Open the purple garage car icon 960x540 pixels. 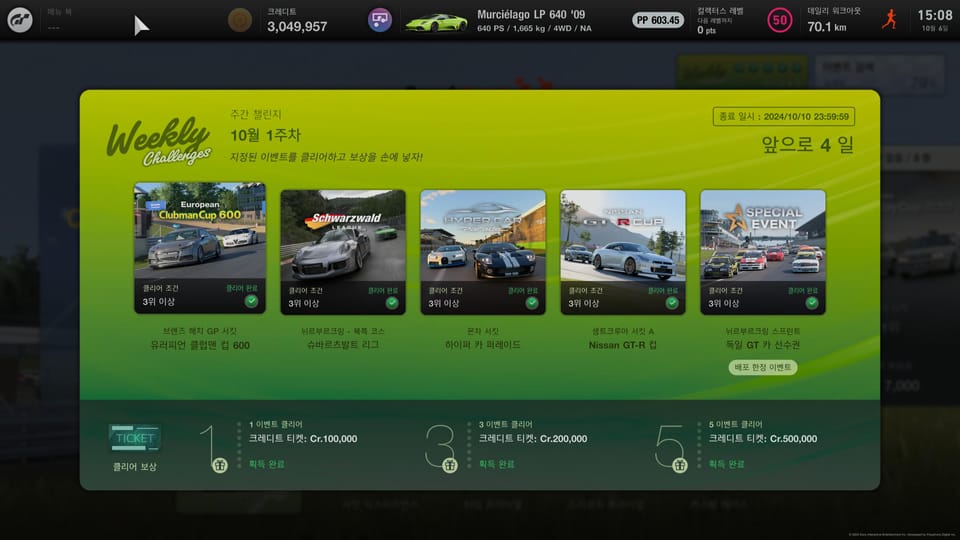[380, 20]
